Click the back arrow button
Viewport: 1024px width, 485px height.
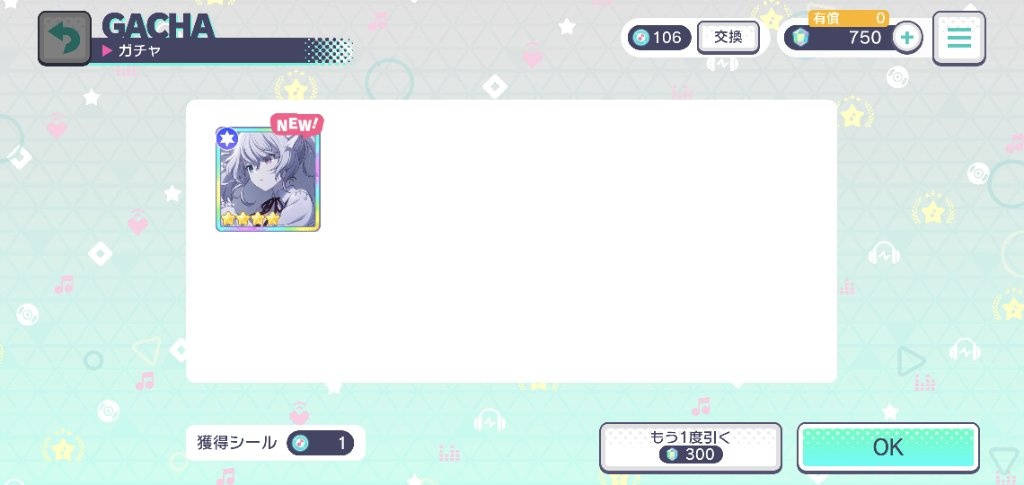pos(64,39)
